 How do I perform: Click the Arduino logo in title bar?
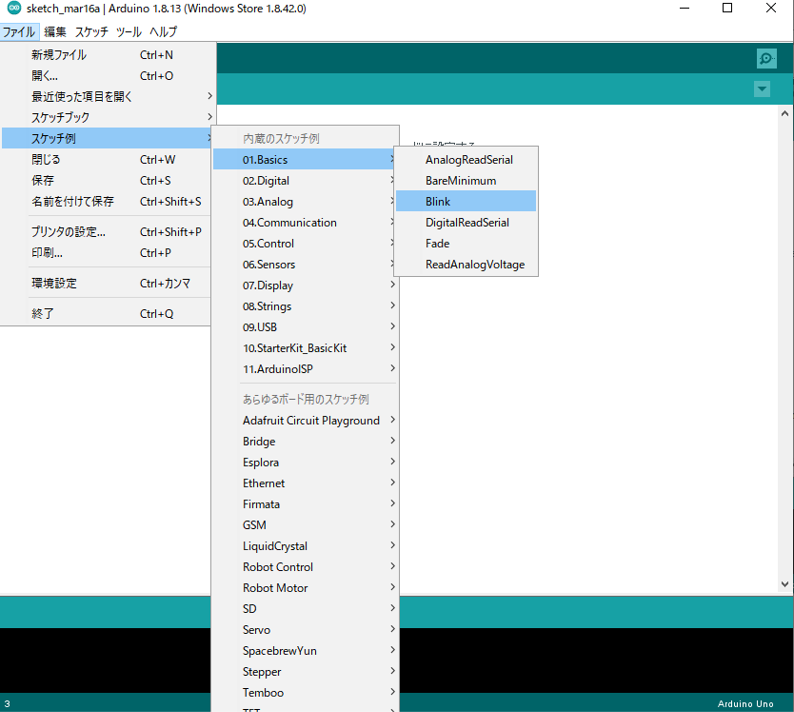pyautogui.click(x=14, y=8)
